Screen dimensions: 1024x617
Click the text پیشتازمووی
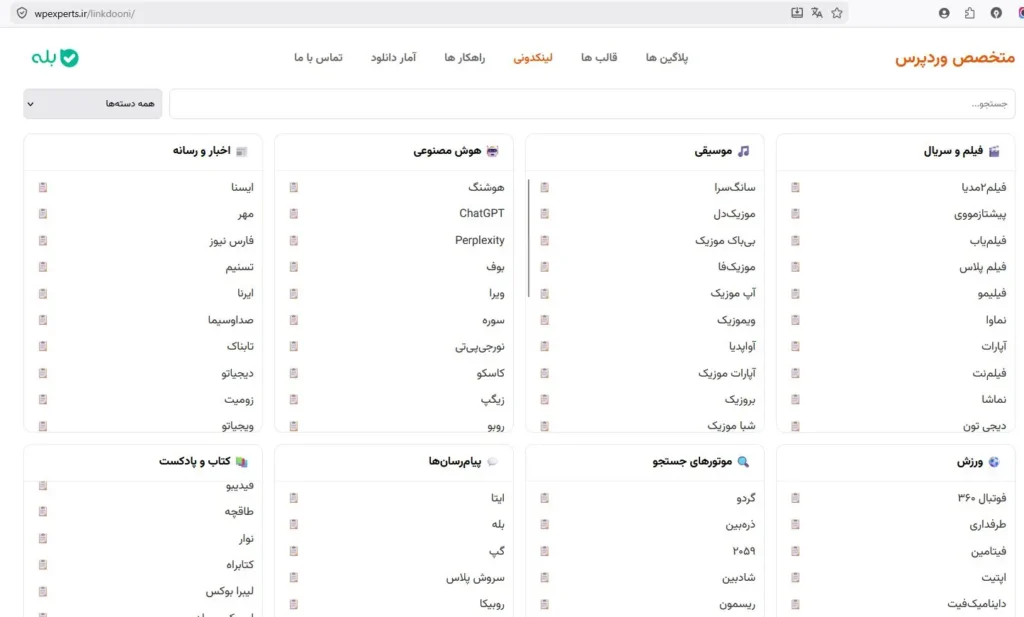(x=980, y=214)
